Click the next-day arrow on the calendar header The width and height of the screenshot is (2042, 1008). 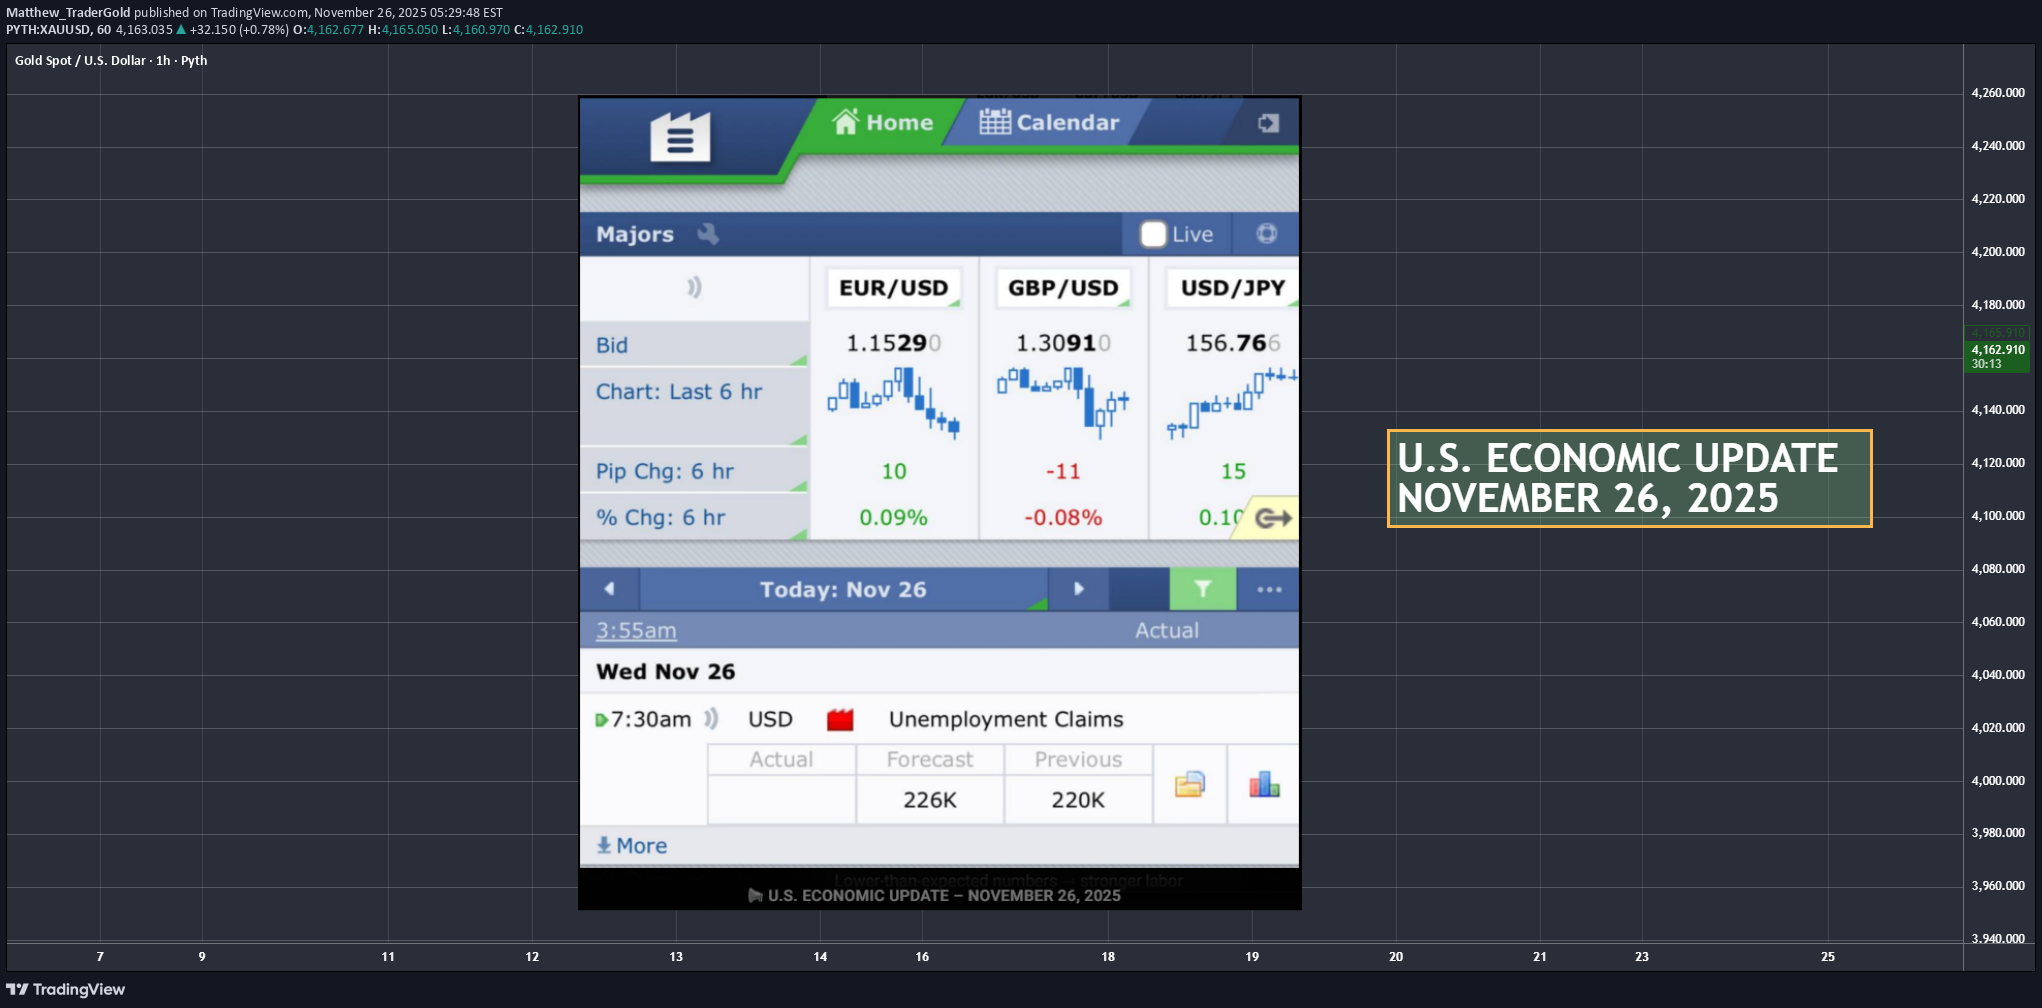tap(1078, 589)
